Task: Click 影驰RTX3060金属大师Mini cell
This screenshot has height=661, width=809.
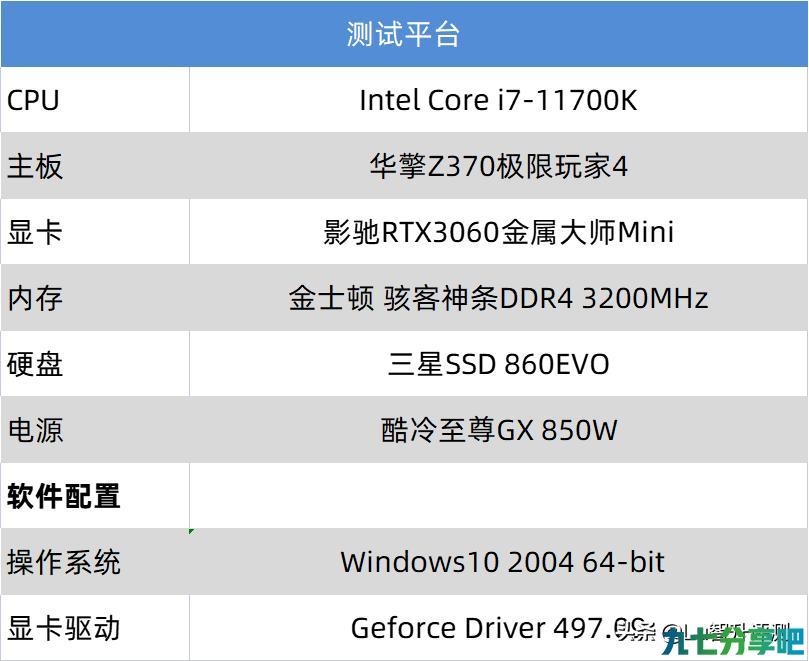Action: pos(498,232)
